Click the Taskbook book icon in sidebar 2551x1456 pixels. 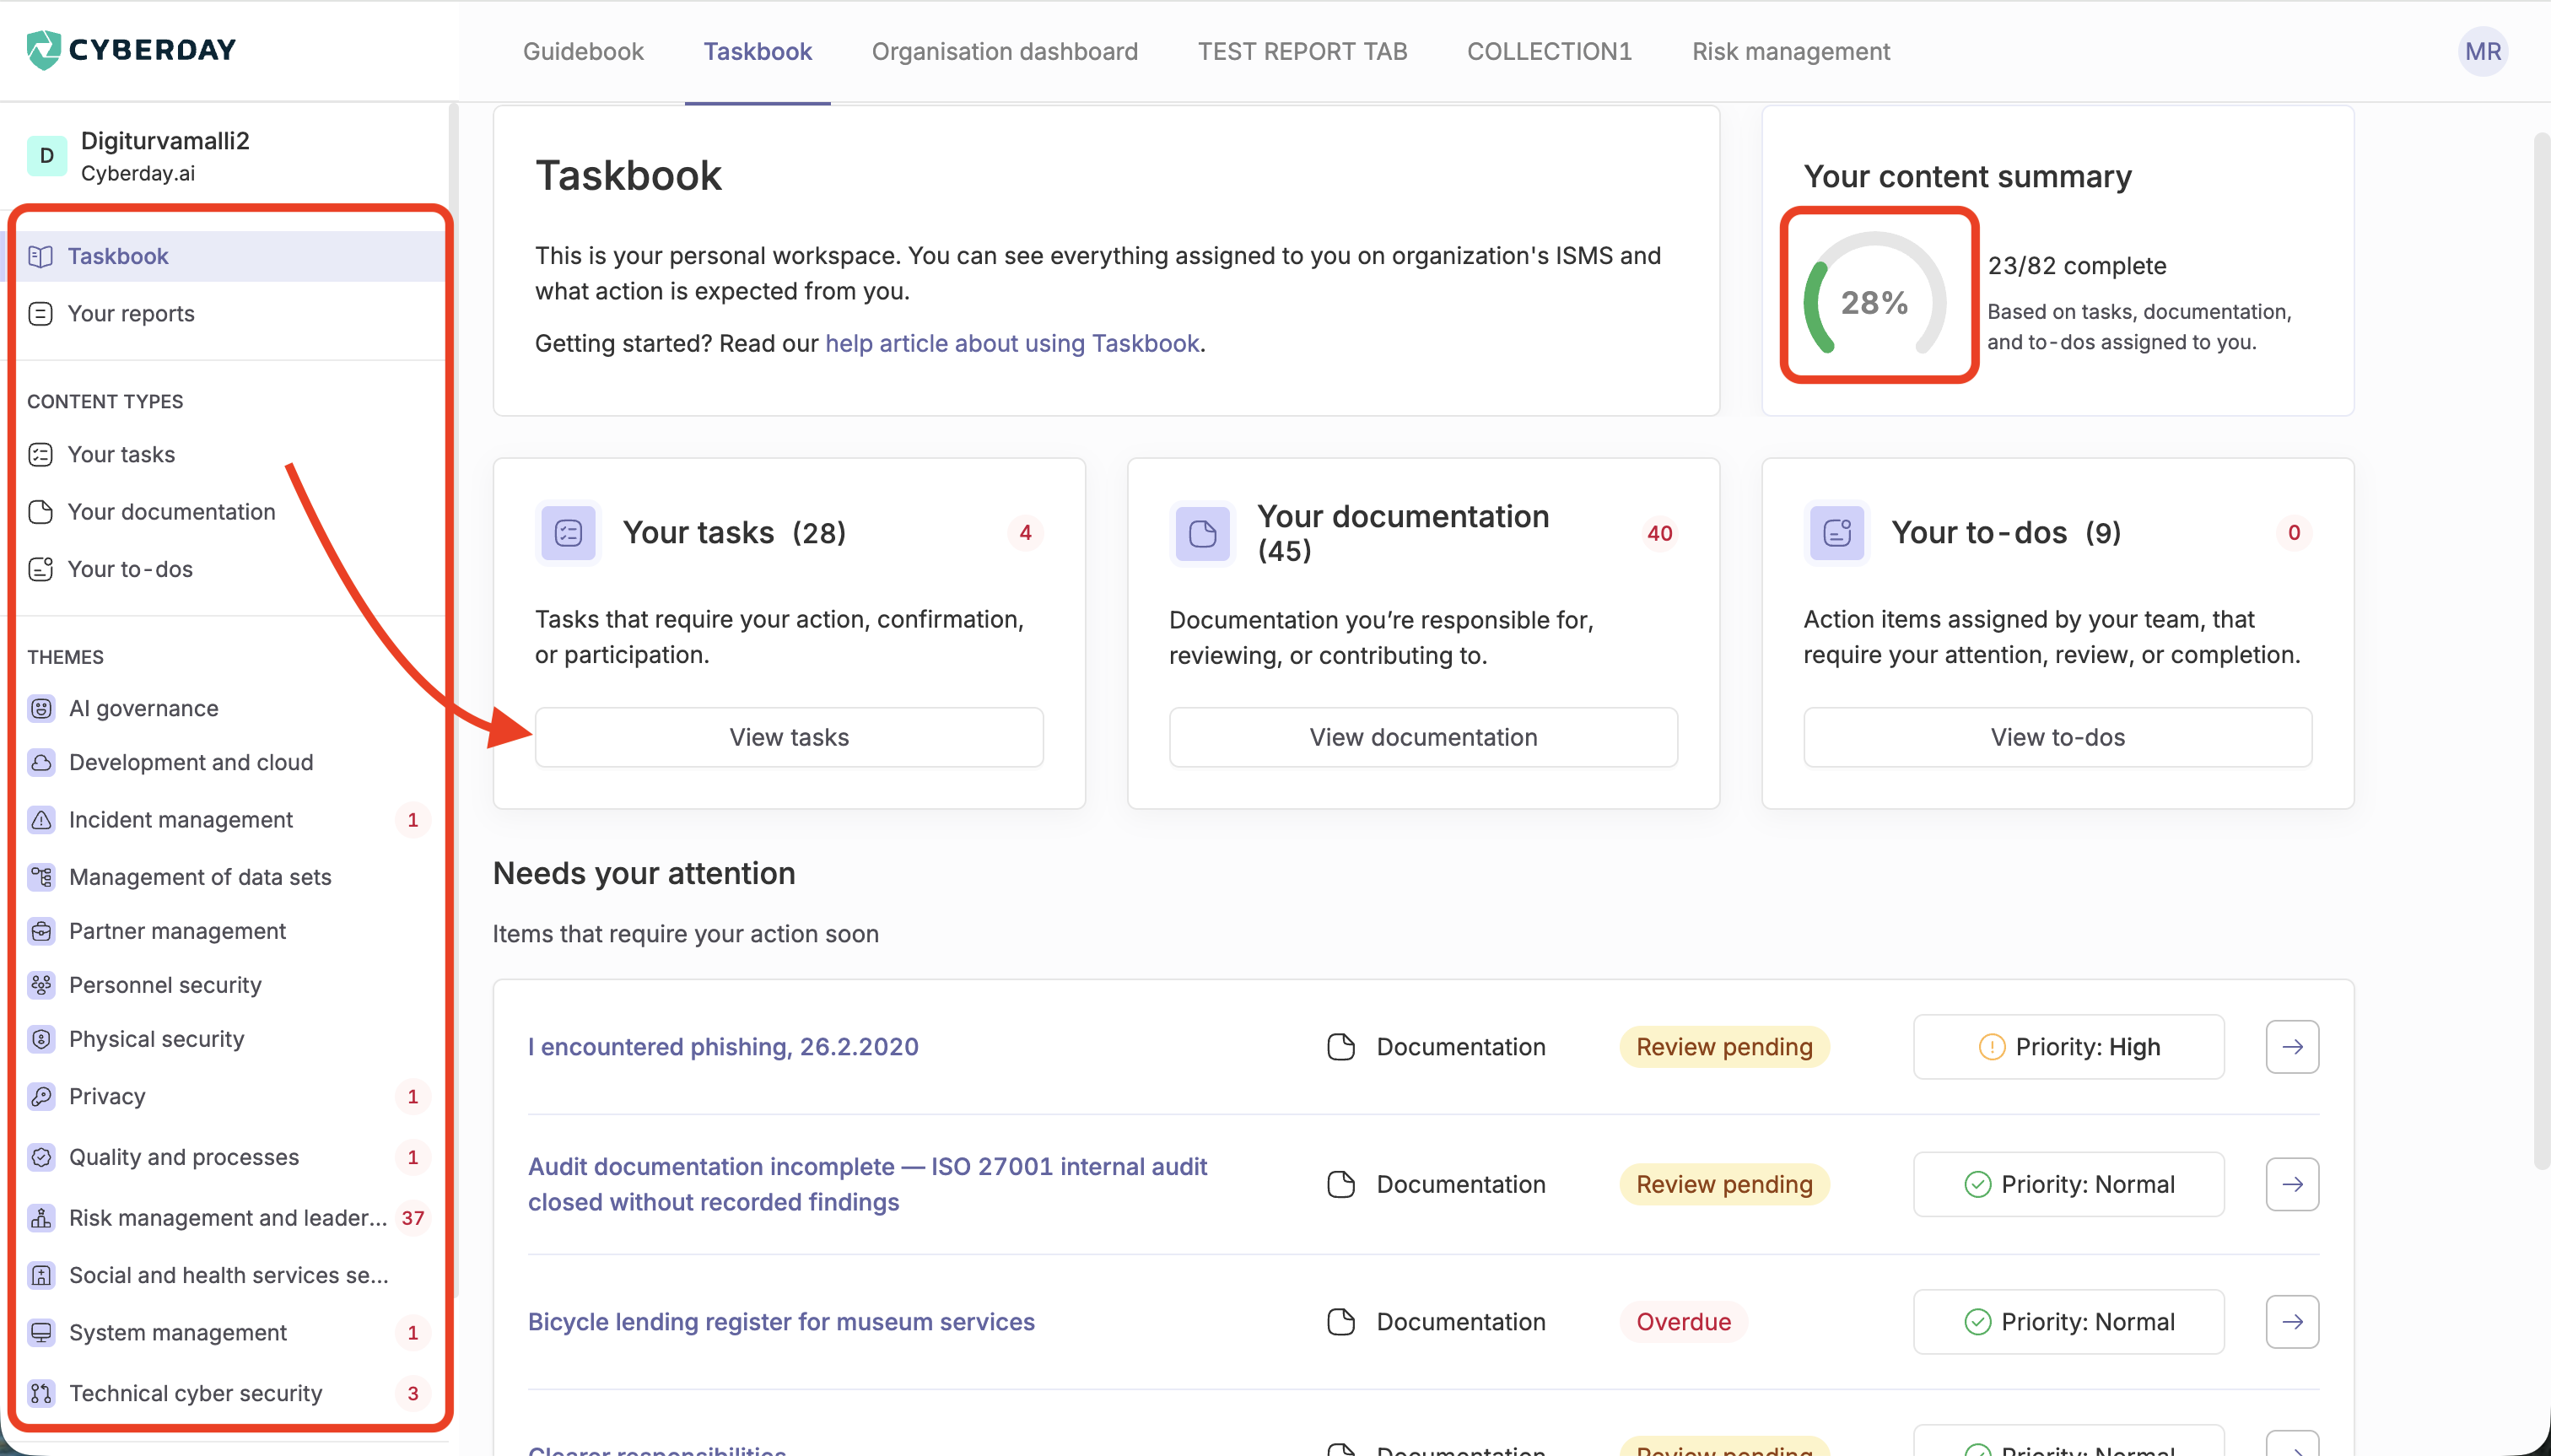41,256
